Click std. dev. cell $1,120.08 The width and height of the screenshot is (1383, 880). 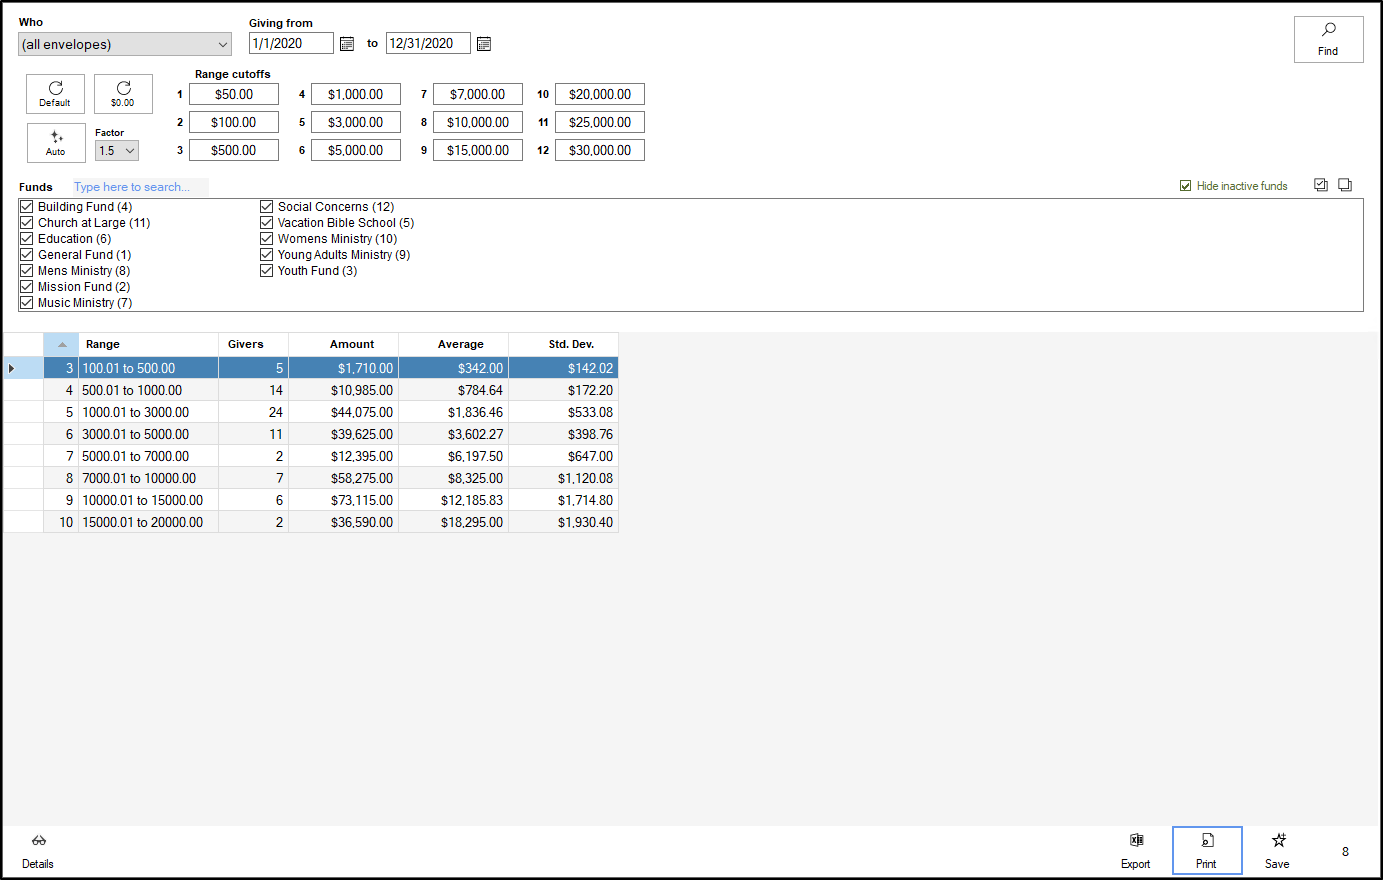[564, 478]
